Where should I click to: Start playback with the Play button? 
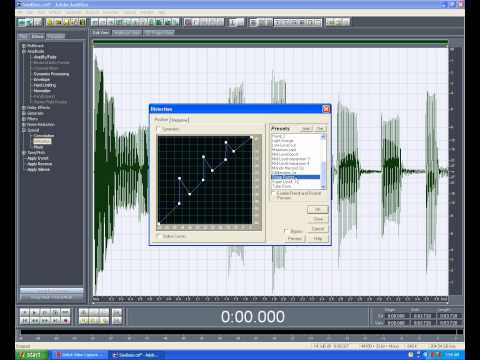[35, 312]
